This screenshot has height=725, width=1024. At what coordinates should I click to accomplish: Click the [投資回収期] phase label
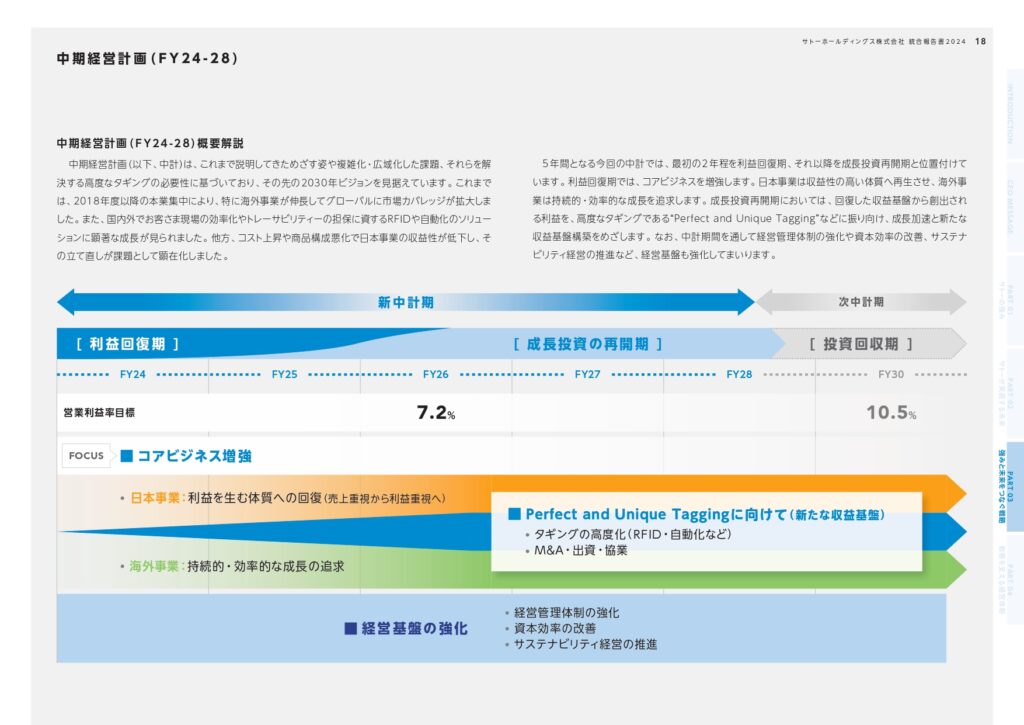861,344
